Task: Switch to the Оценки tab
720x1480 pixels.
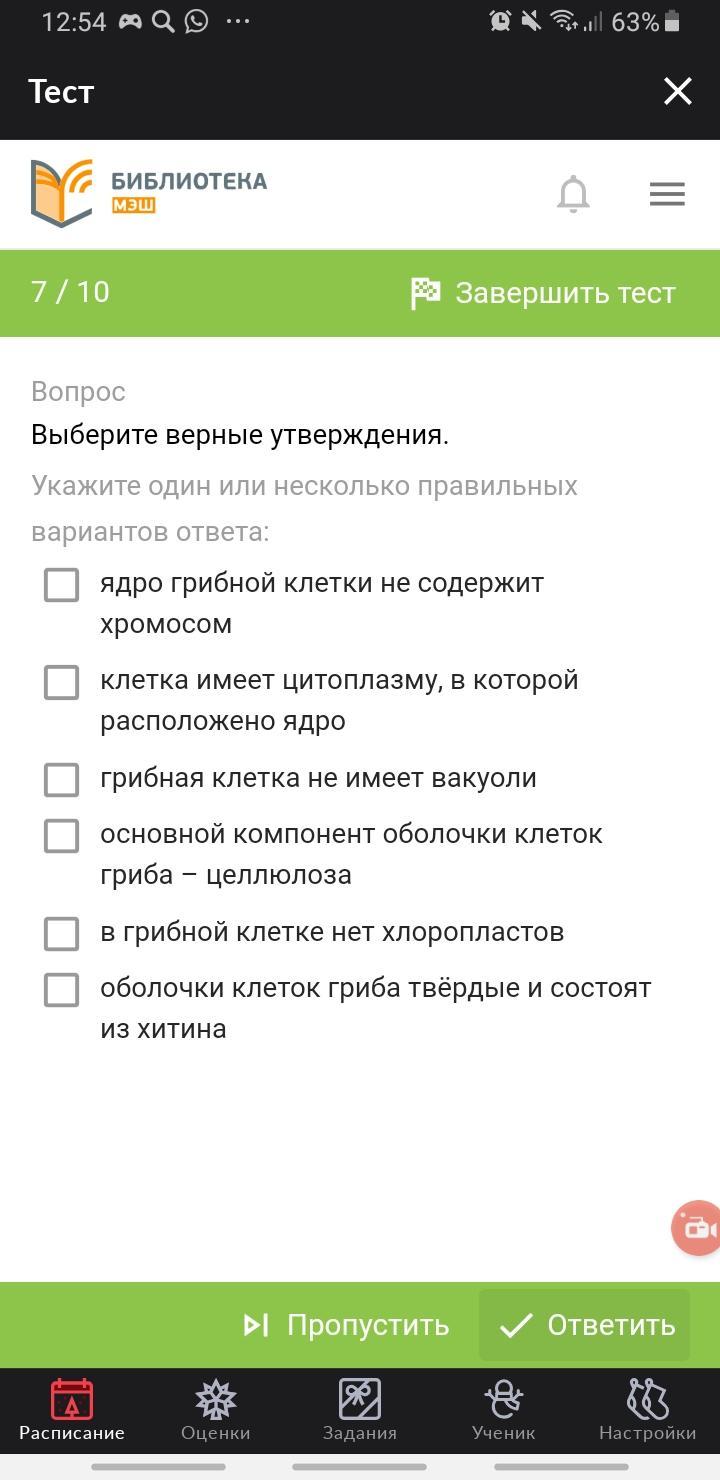Action: (x=216, y=1410)
